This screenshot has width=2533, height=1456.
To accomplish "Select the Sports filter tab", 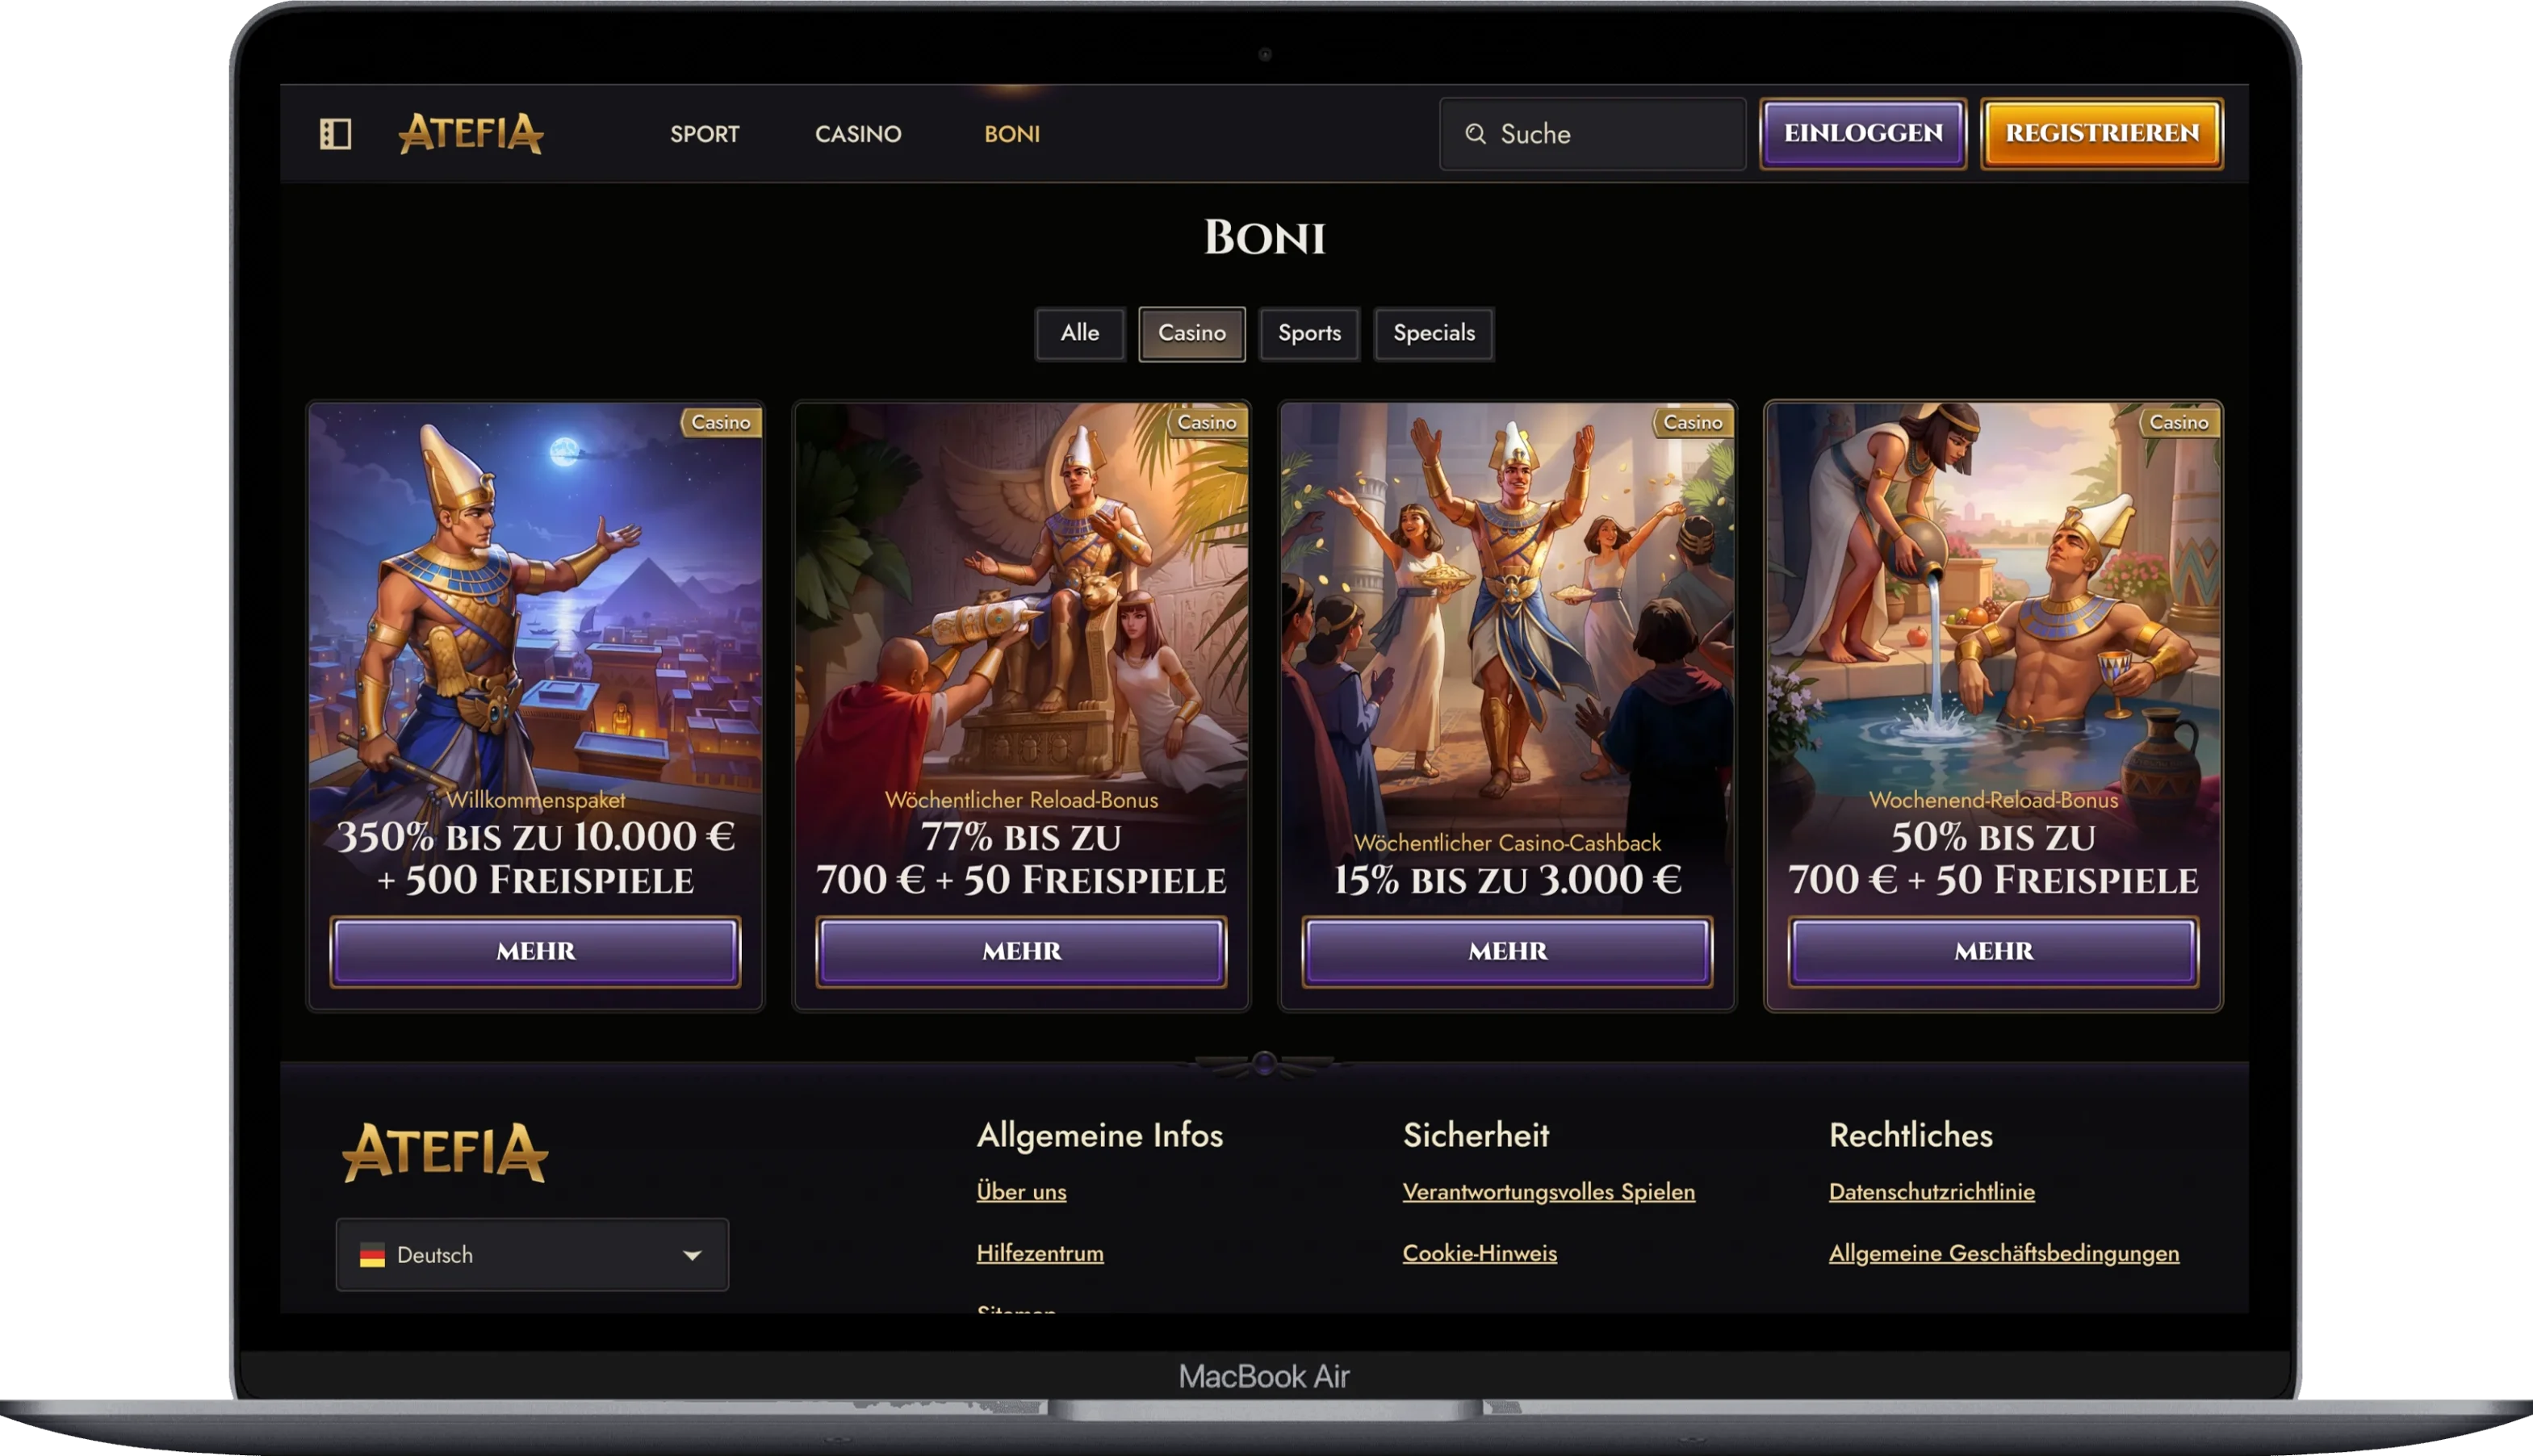I will [1309, 333].
